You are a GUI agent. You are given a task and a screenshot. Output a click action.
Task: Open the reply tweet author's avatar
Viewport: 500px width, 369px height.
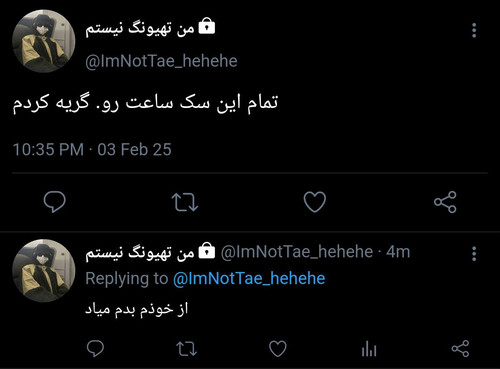coord(44,271)
